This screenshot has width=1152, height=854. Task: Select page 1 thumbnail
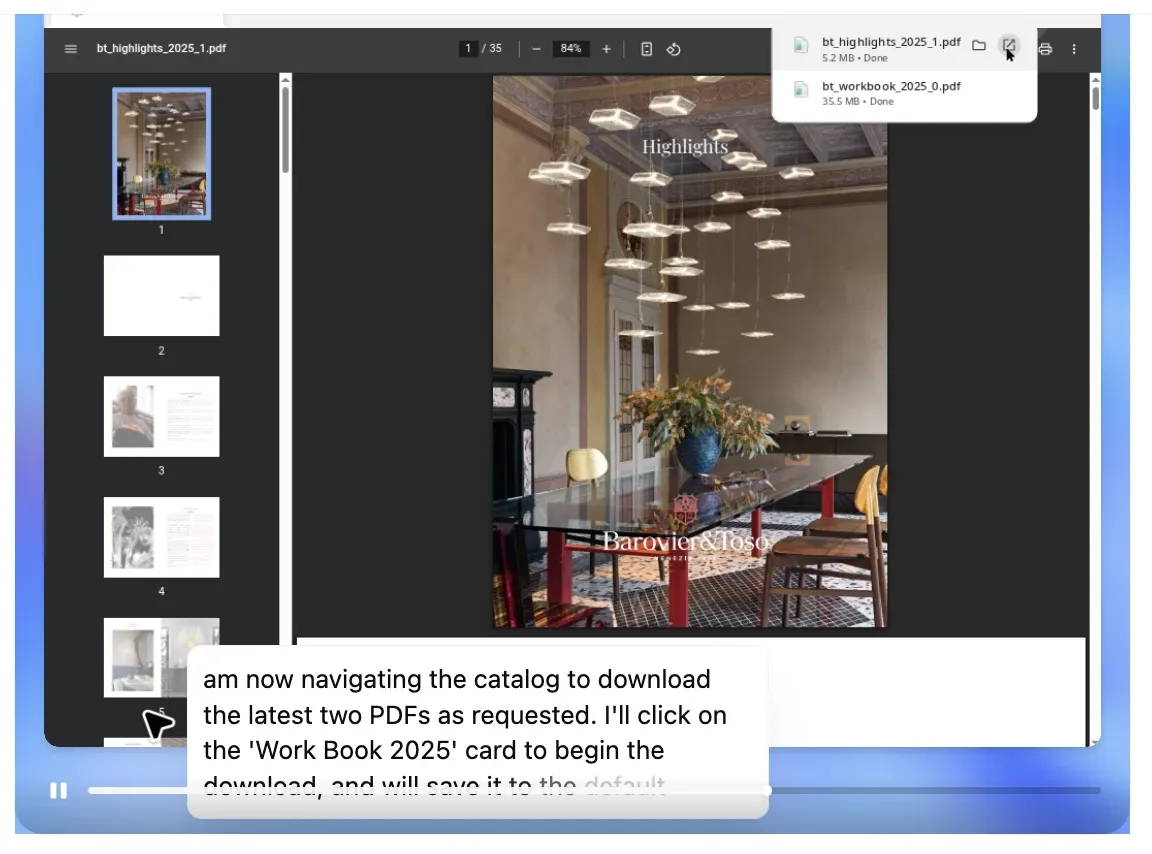162,154
